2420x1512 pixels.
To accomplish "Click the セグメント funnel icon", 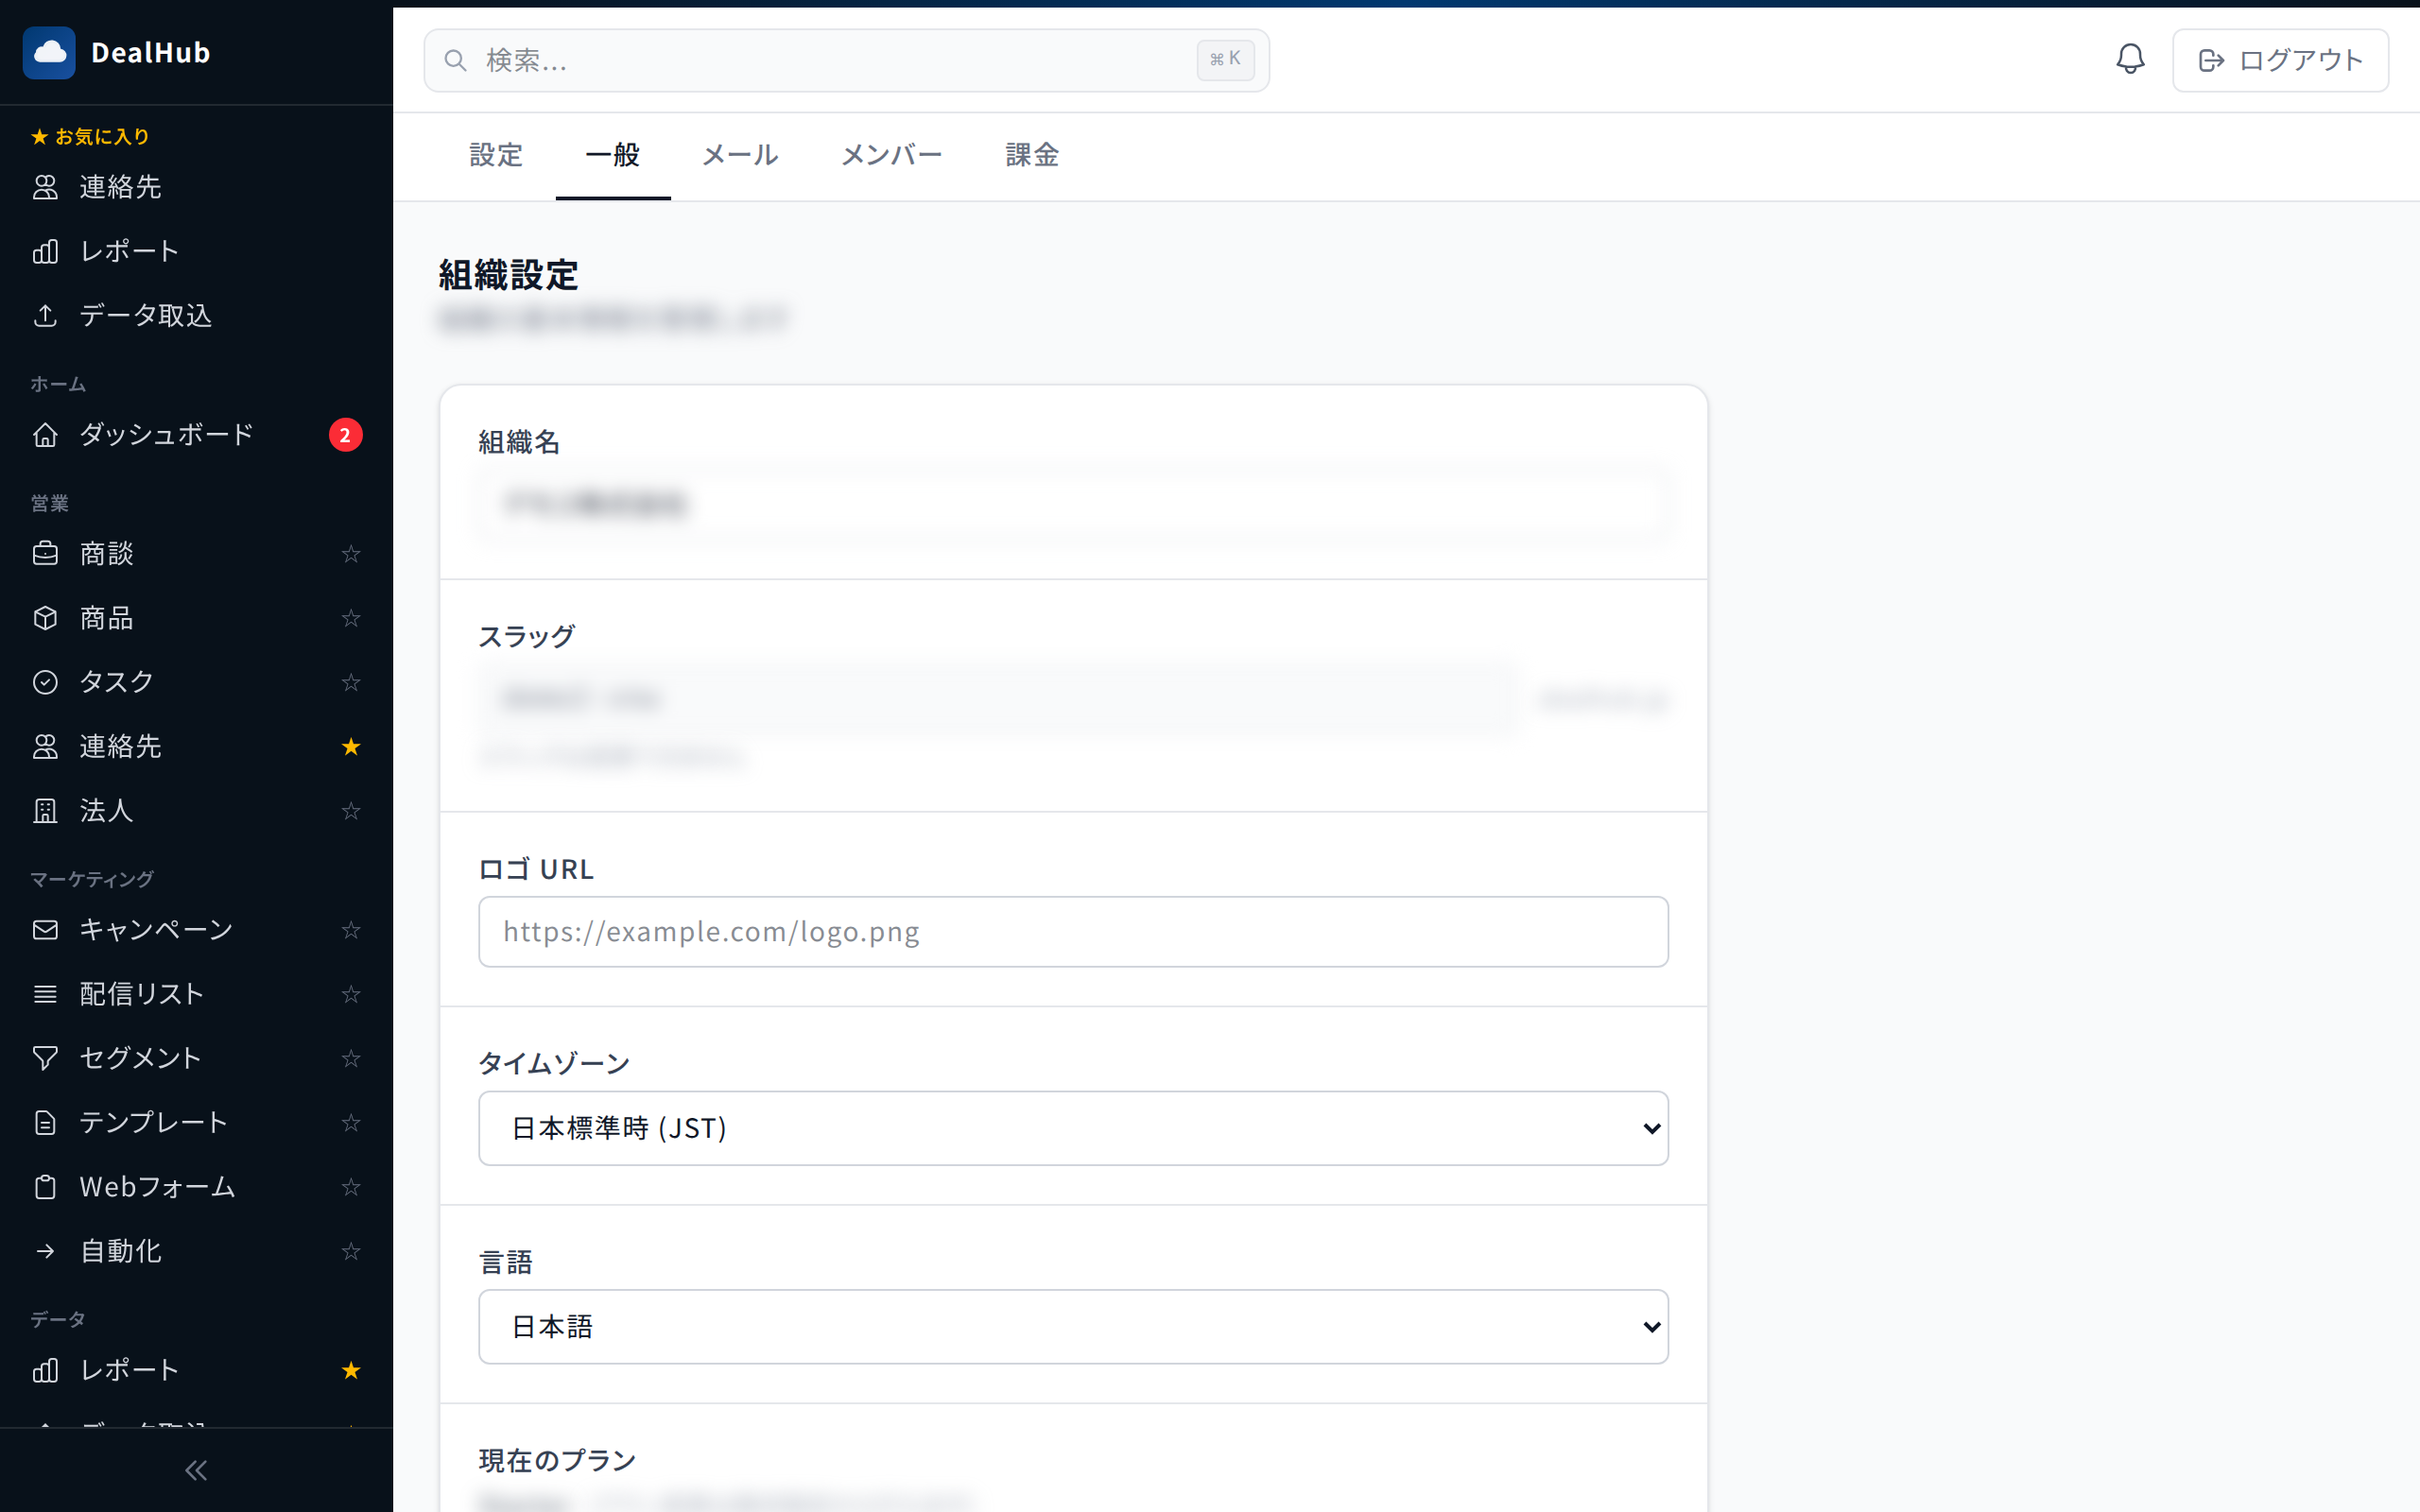I will click(x=45, y=1058).
